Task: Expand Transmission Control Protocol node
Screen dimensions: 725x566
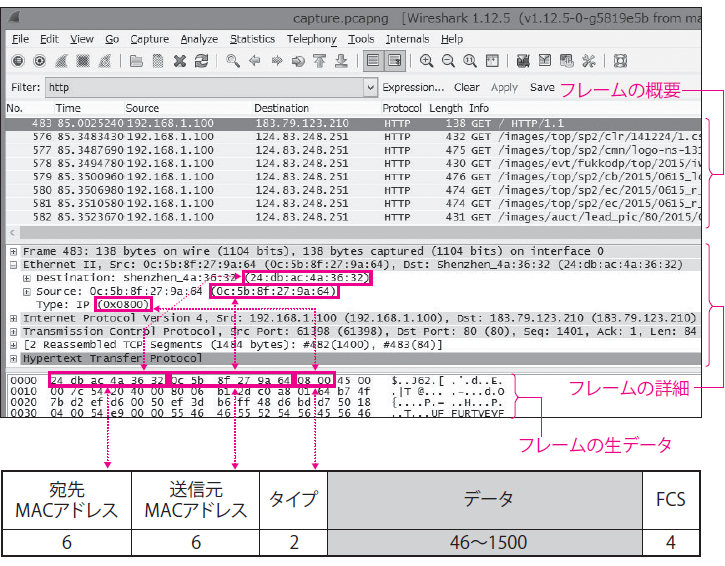Action: pos(13,332)
